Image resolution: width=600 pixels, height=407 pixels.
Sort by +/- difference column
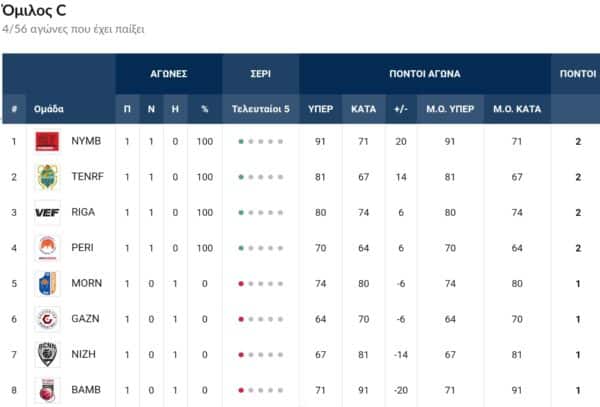pyautogui.click(x=401, y=108)
